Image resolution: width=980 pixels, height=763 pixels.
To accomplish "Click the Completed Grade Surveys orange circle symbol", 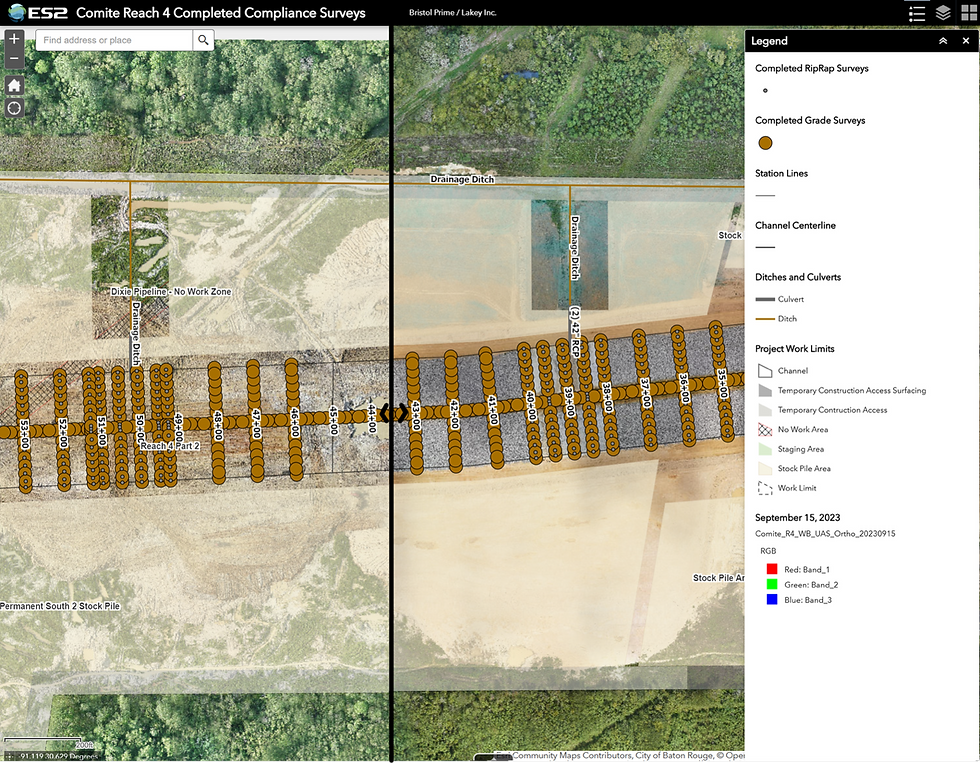I will [x=765, y=143].
